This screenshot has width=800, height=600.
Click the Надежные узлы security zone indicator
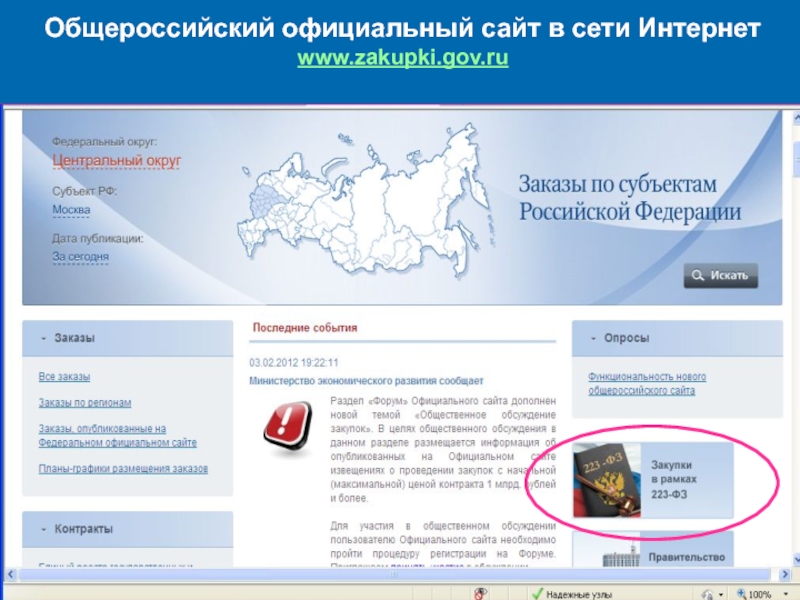(x=571, y=594)
